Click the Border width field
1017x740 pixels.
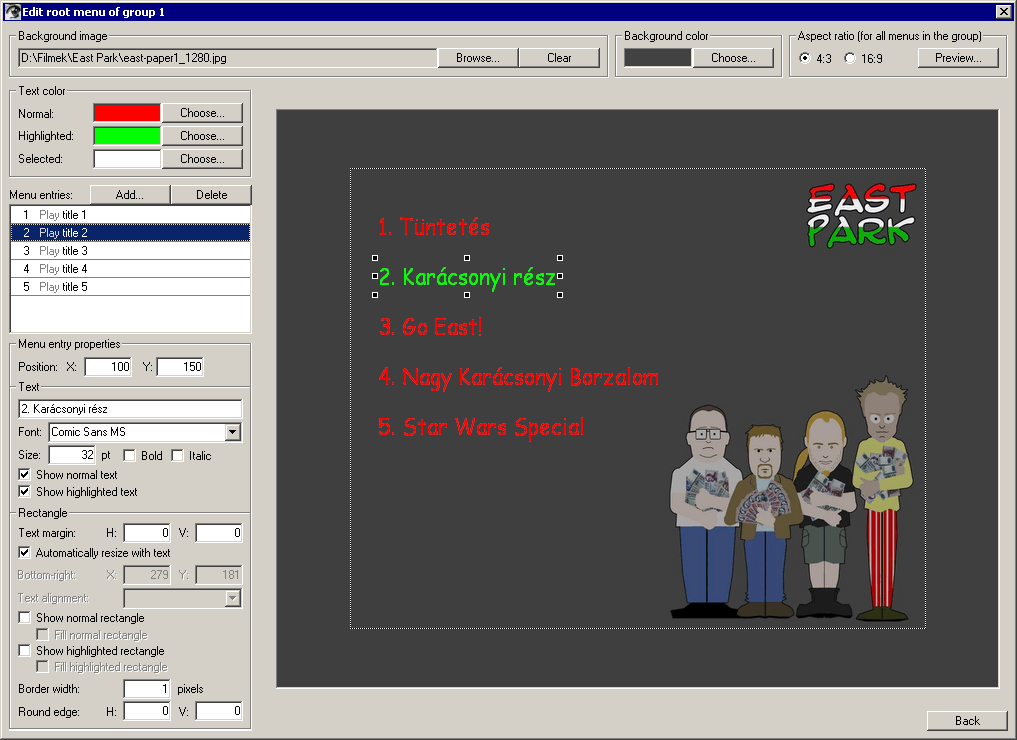[147, 689]
